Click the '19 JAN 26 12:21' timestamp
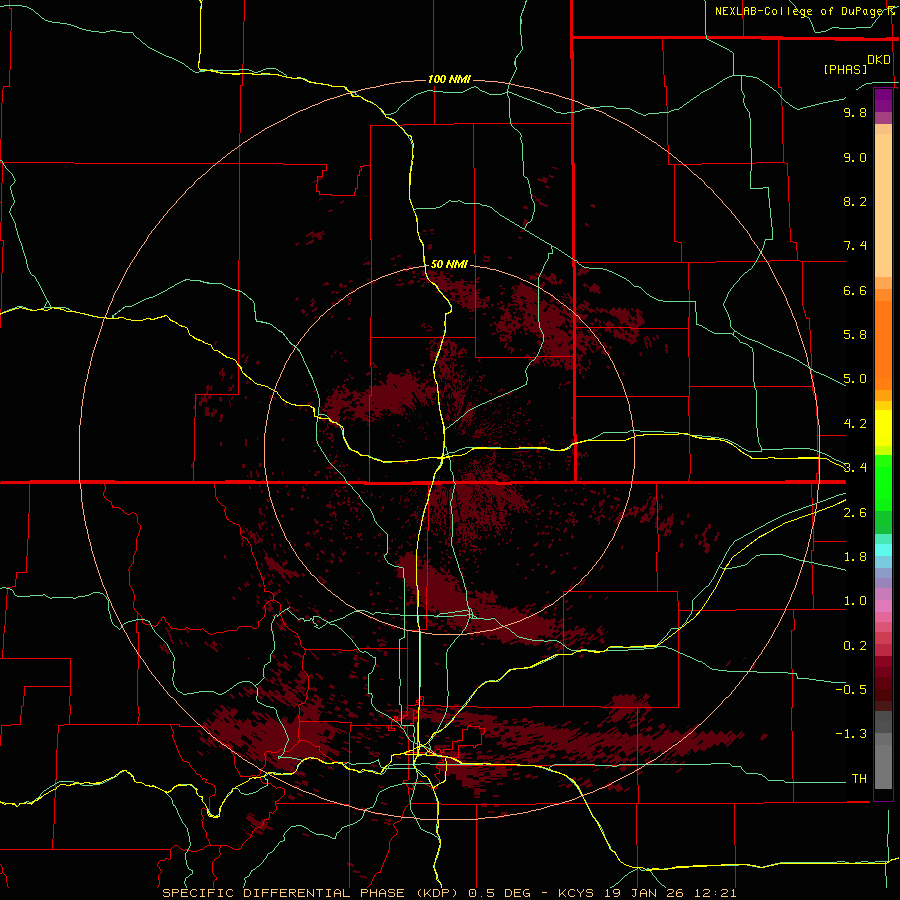Image resolution: width=900 pixels, height=900 pixels. [670, 893]
